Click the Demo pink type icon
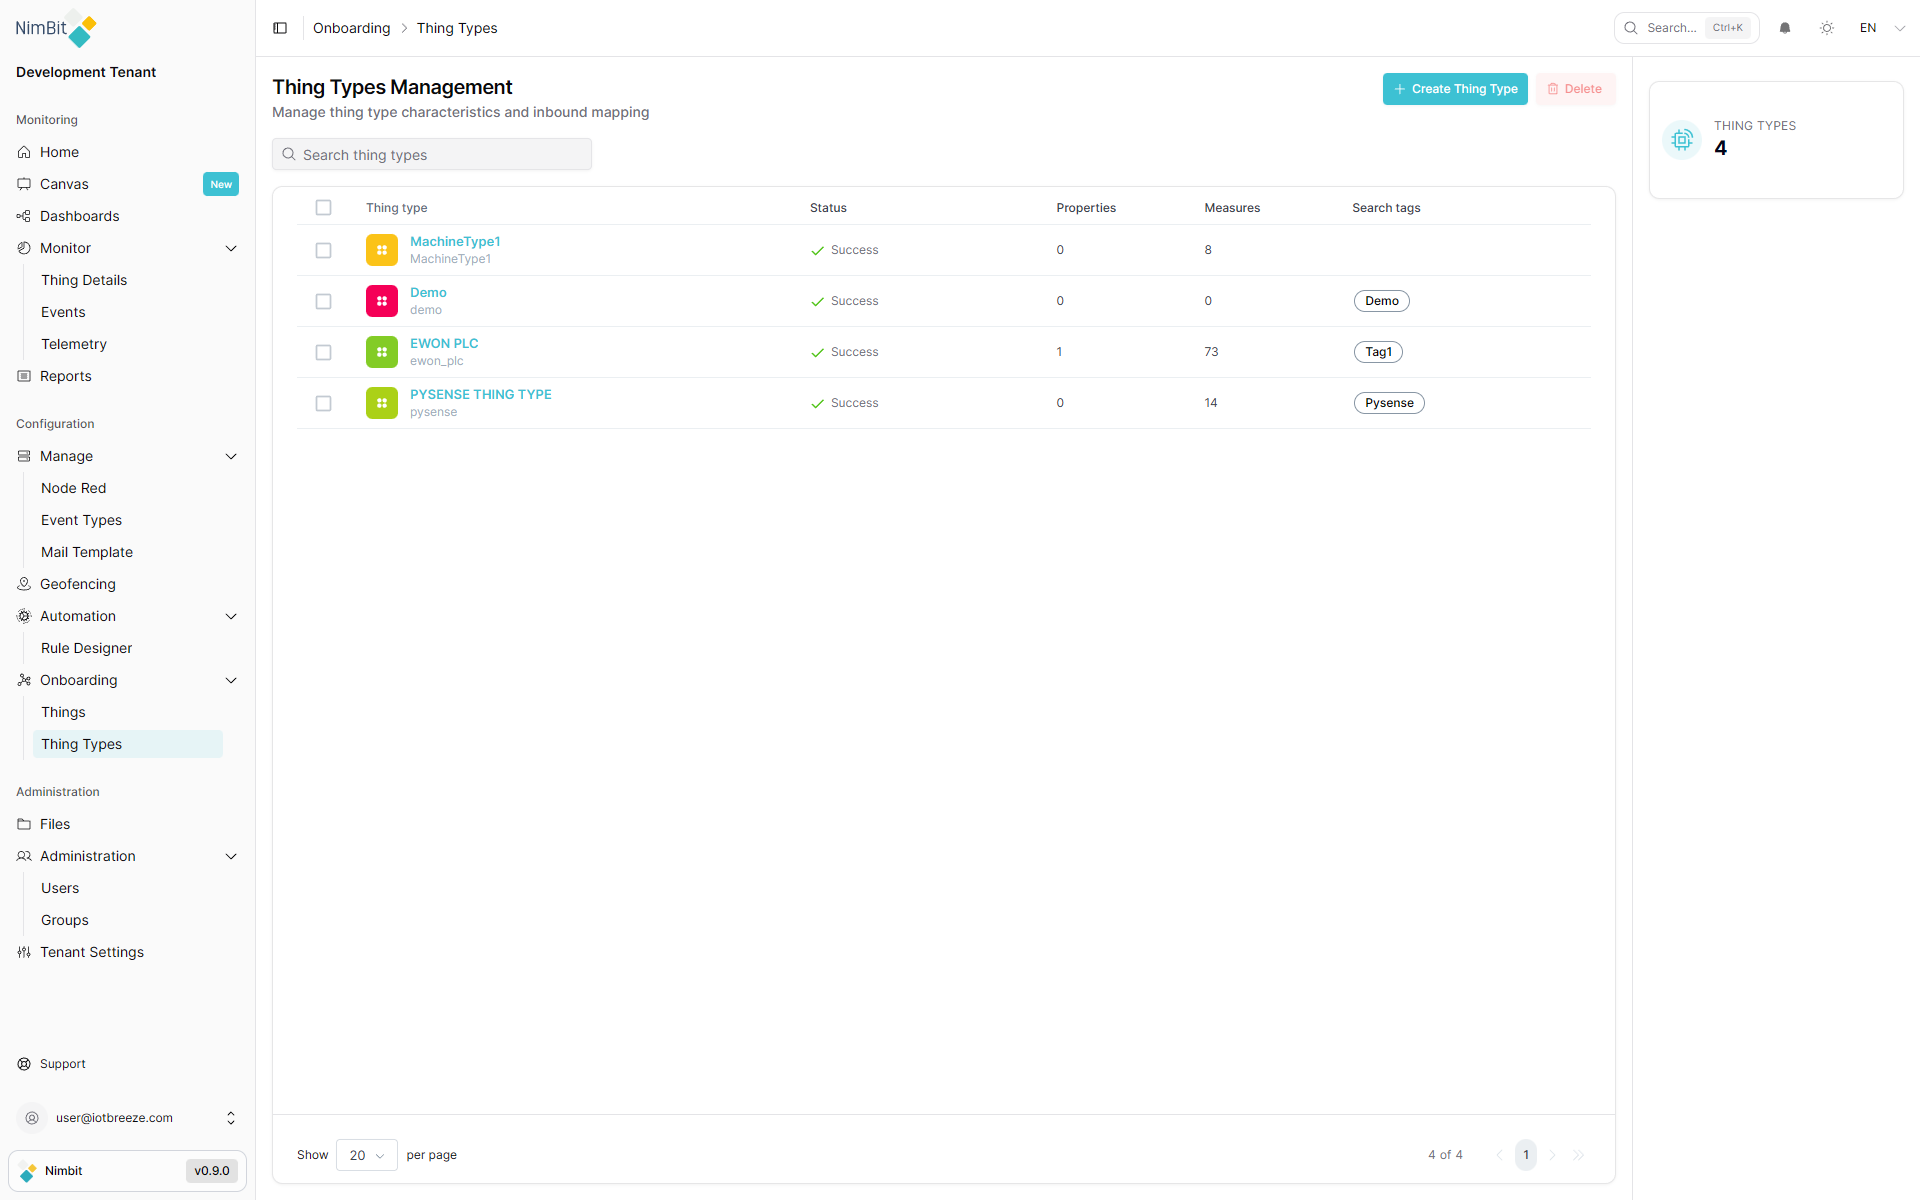Viewport: 1920px width, 1200px height. [381, 301]
